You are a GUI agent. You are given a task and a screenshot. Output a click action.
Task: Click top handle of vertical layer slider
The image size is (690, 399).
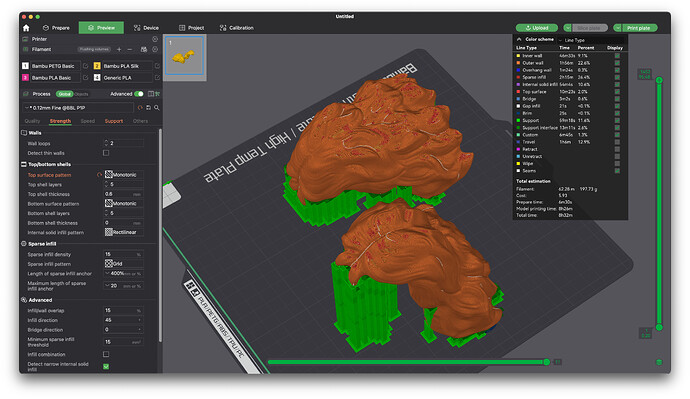[659, 80]
